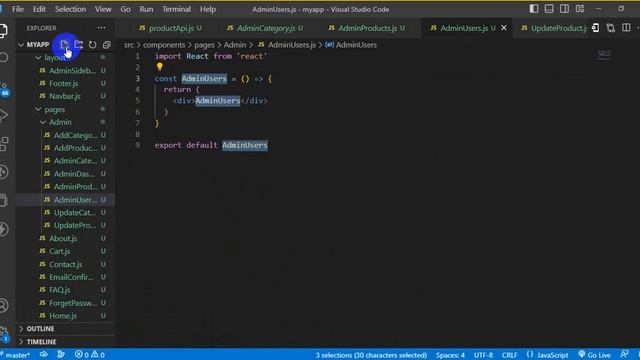
Task: Synchronize changes cloud icon in status bar
Action: [44, 354]
